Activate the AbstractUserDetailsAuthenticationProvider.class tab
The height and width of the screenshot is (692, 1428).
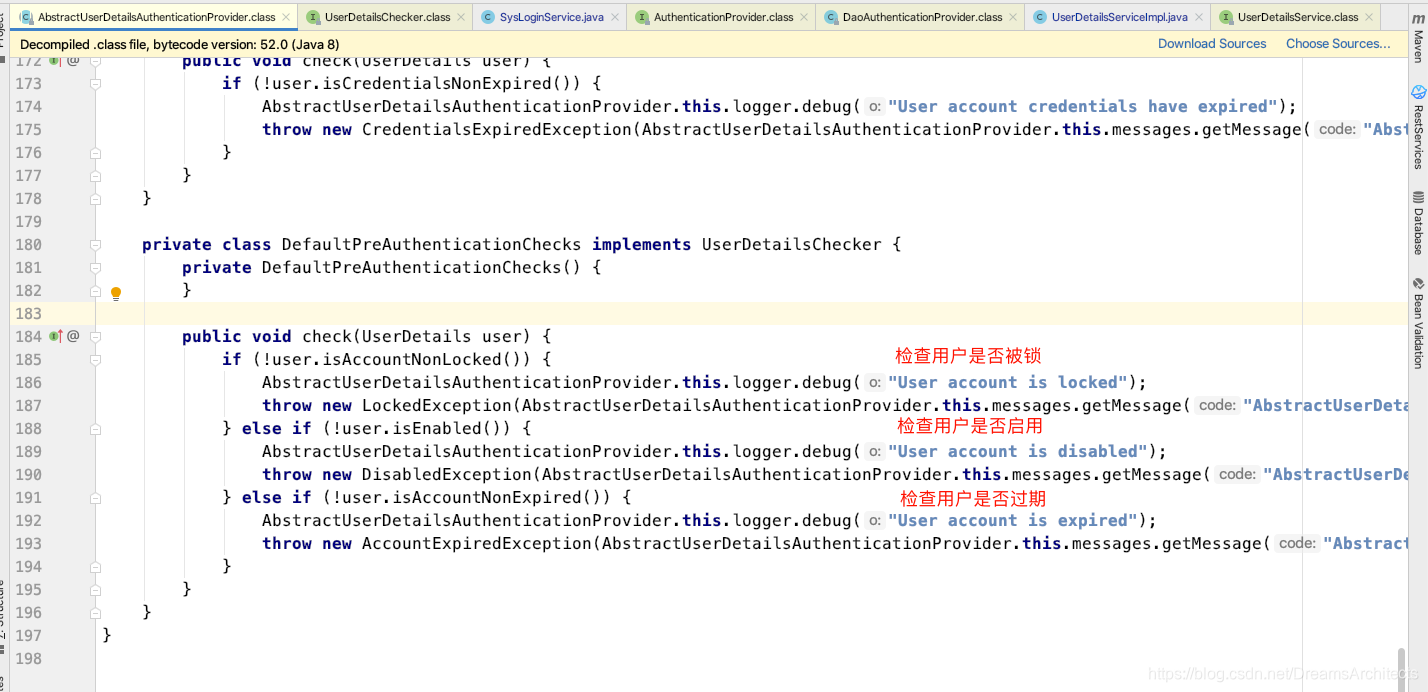pos(157,17)
